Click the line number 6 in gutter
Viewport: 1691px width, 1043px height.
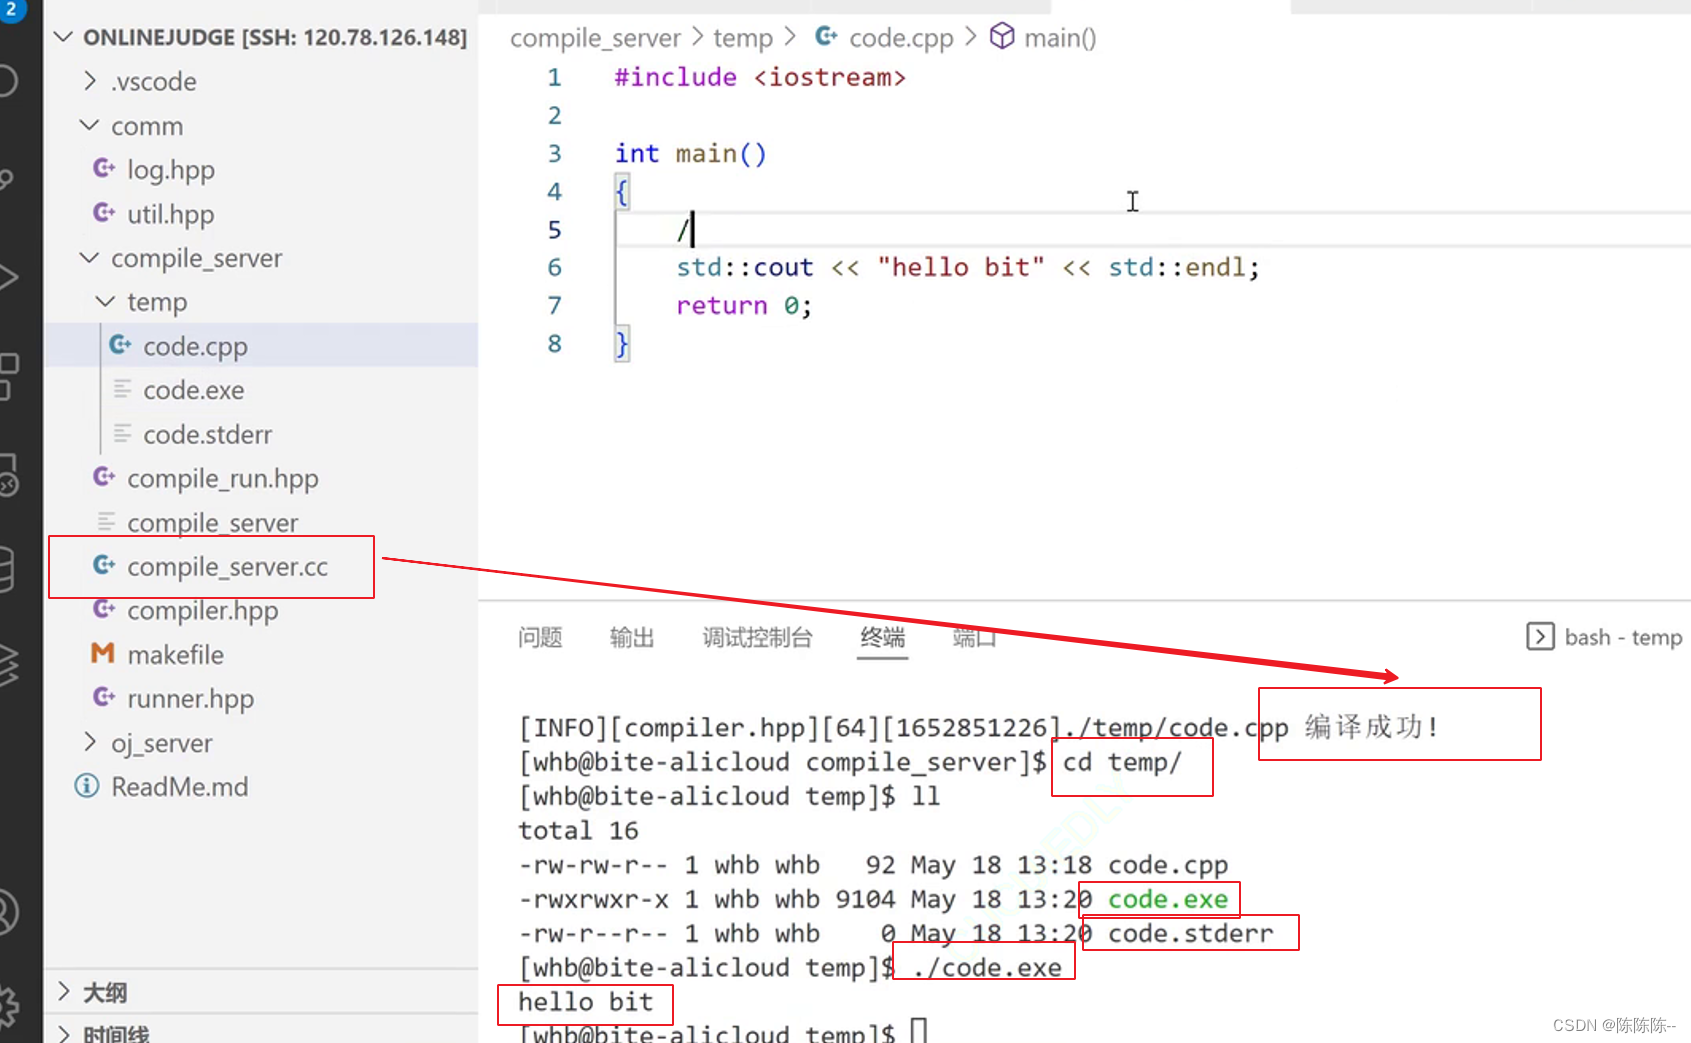coord(554,268)
